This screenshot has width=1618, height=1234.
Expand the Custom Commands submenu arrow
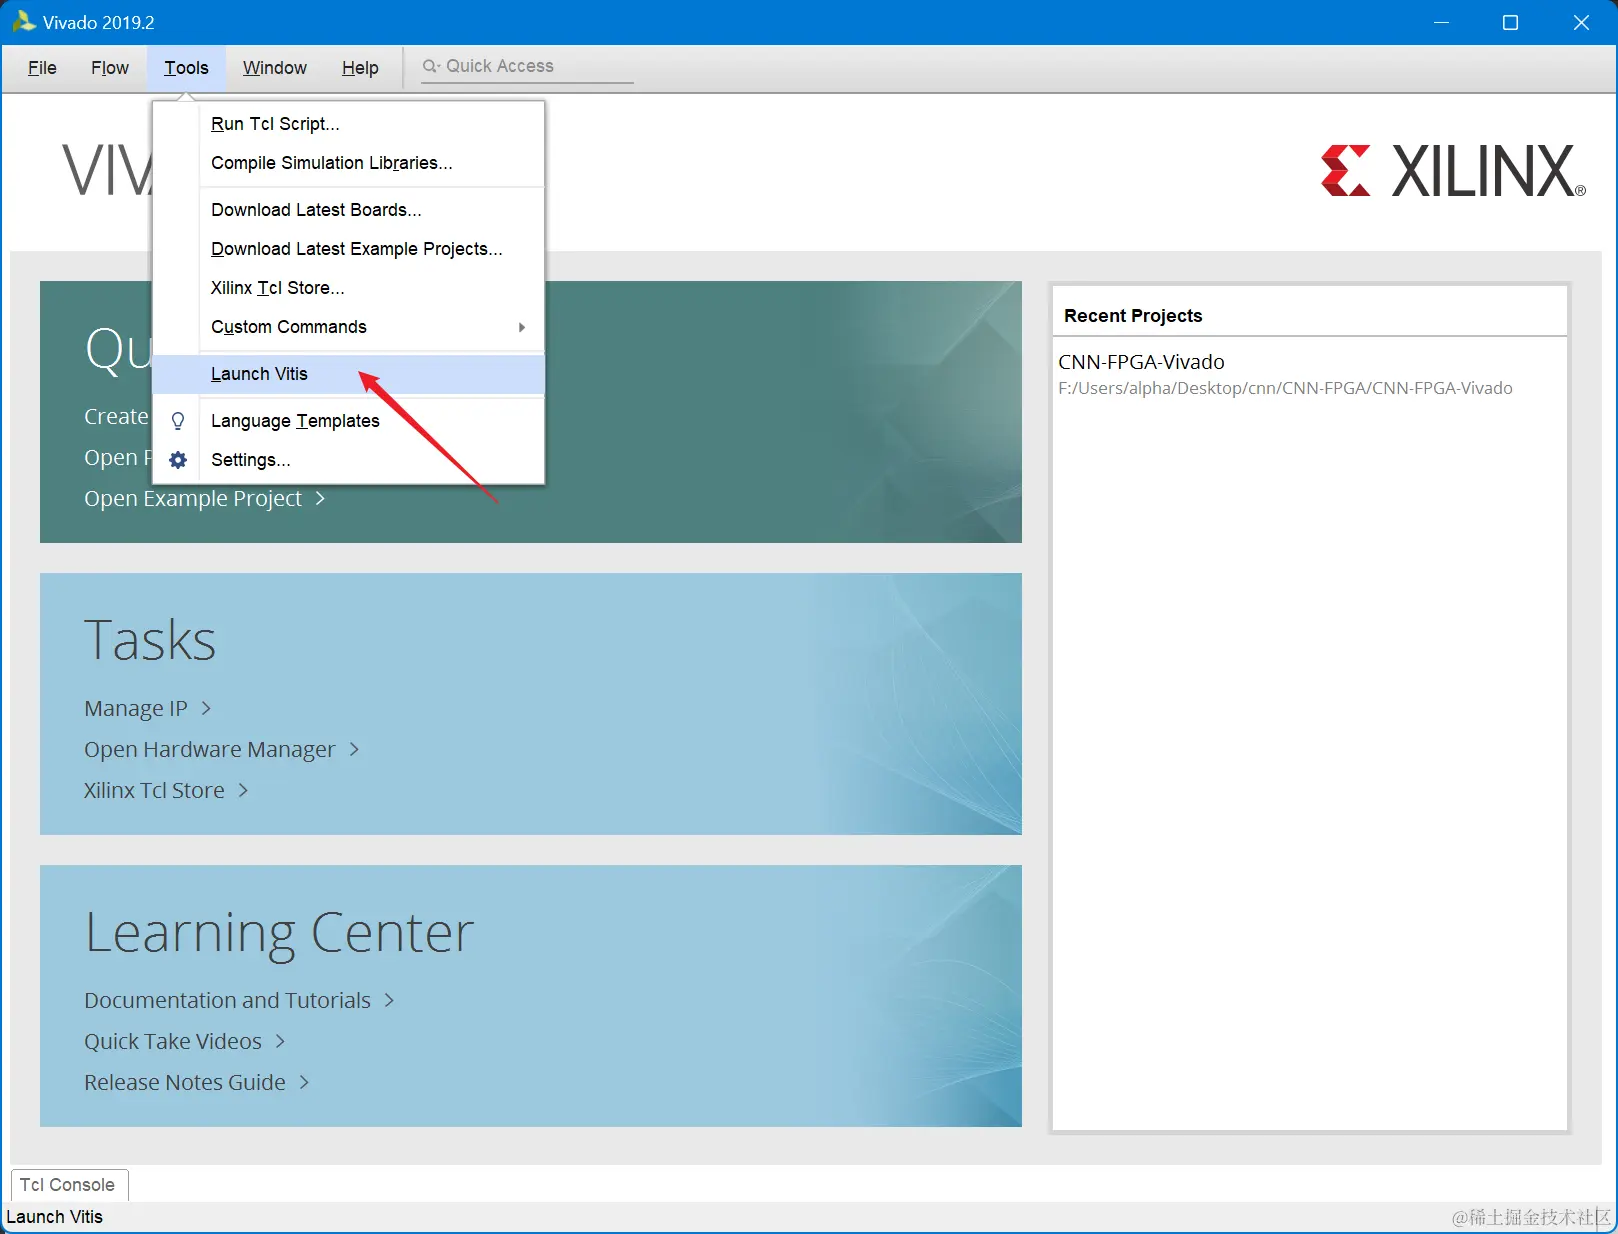(x=522, y=327)
